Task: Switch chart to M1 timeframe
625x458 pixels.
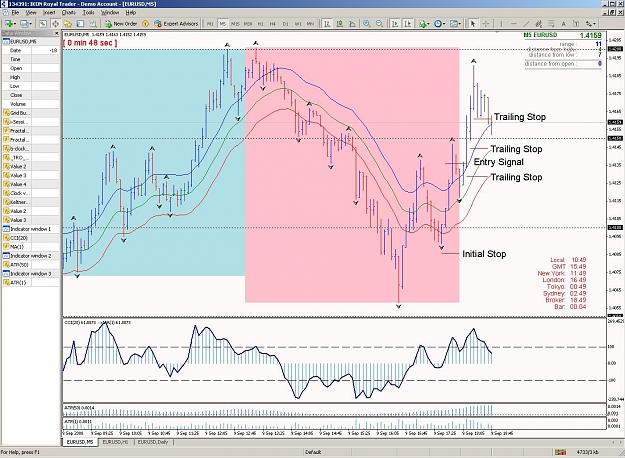Action: (210, 24)
